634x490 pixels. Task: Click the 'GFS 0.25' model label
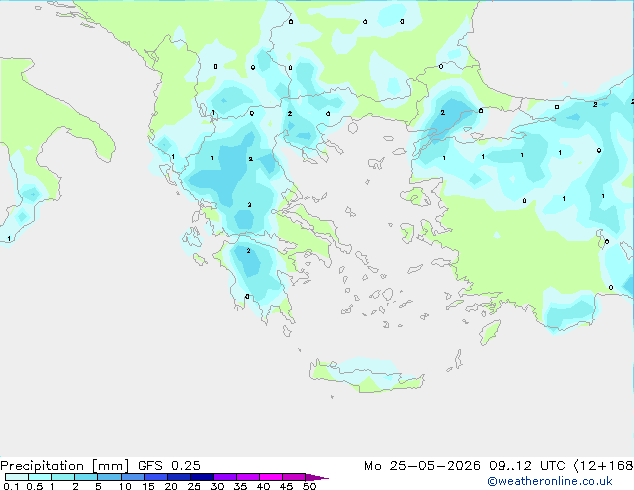169,466
